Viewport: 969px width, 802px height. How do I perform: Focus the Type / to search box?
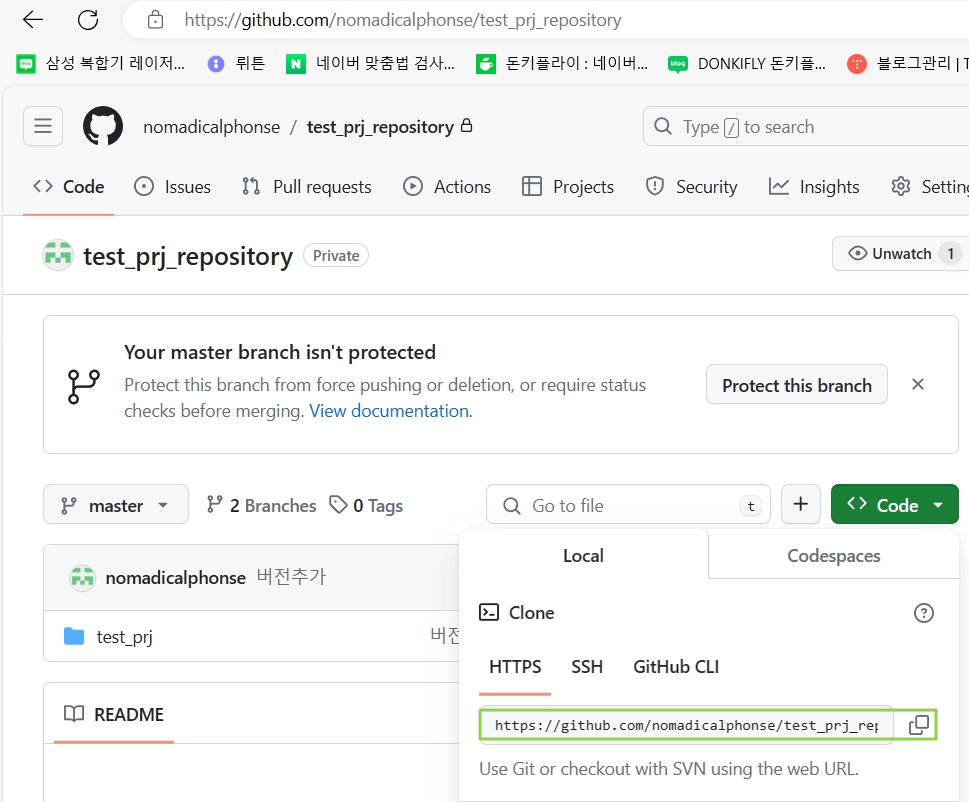coord(806,127)
